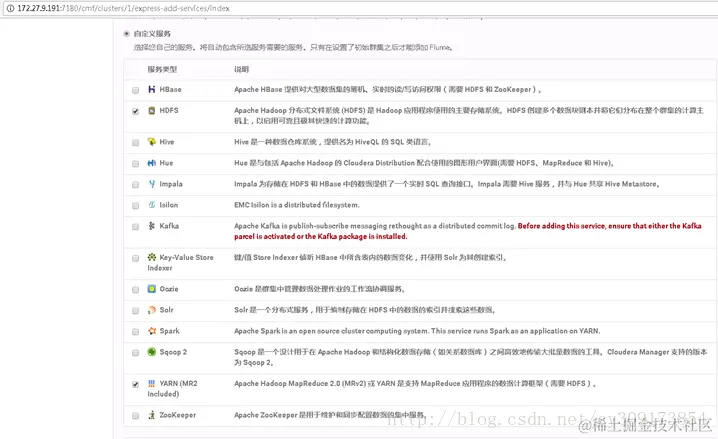718x439 pixels.
Task: Tick the Oozie service checkbox
Action: click(x=136, y=290)
